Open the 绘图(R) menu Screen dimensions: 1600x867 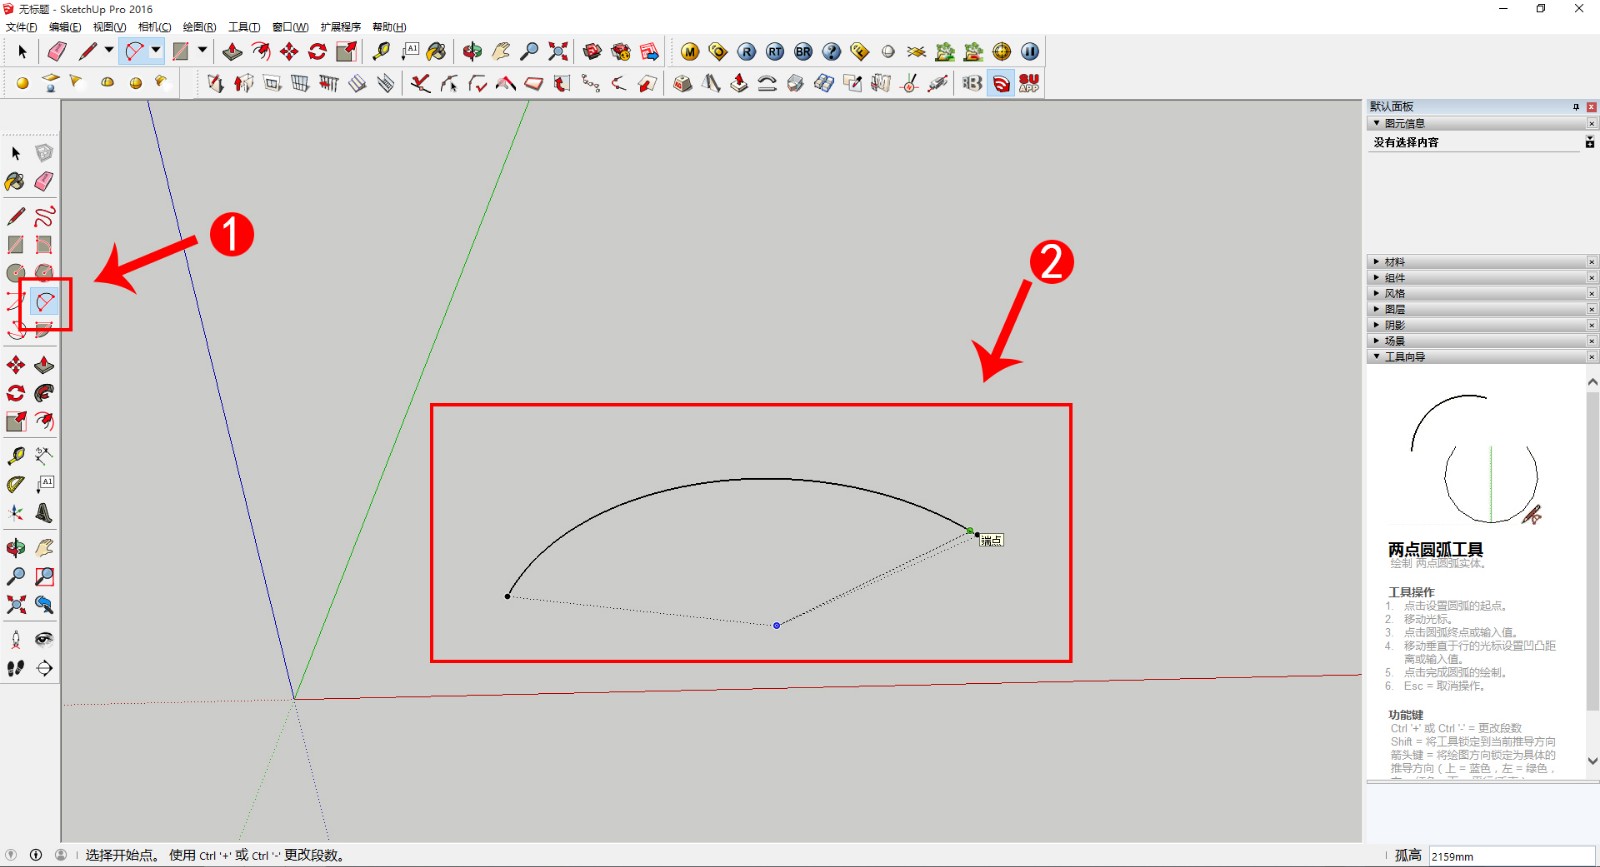199,27
